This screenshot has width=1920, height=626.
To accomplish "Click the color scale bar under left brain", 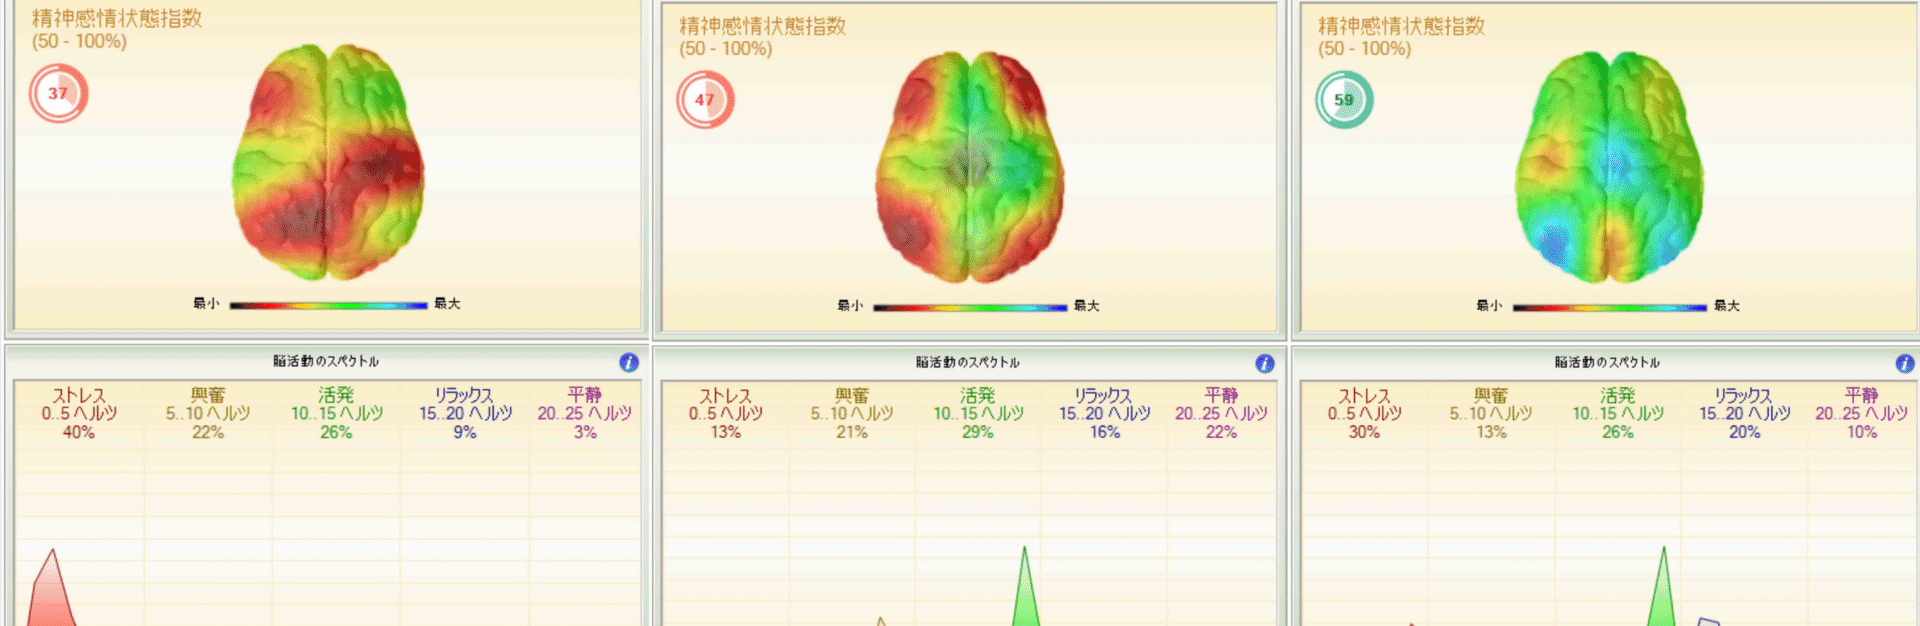I will coord(328,305).
